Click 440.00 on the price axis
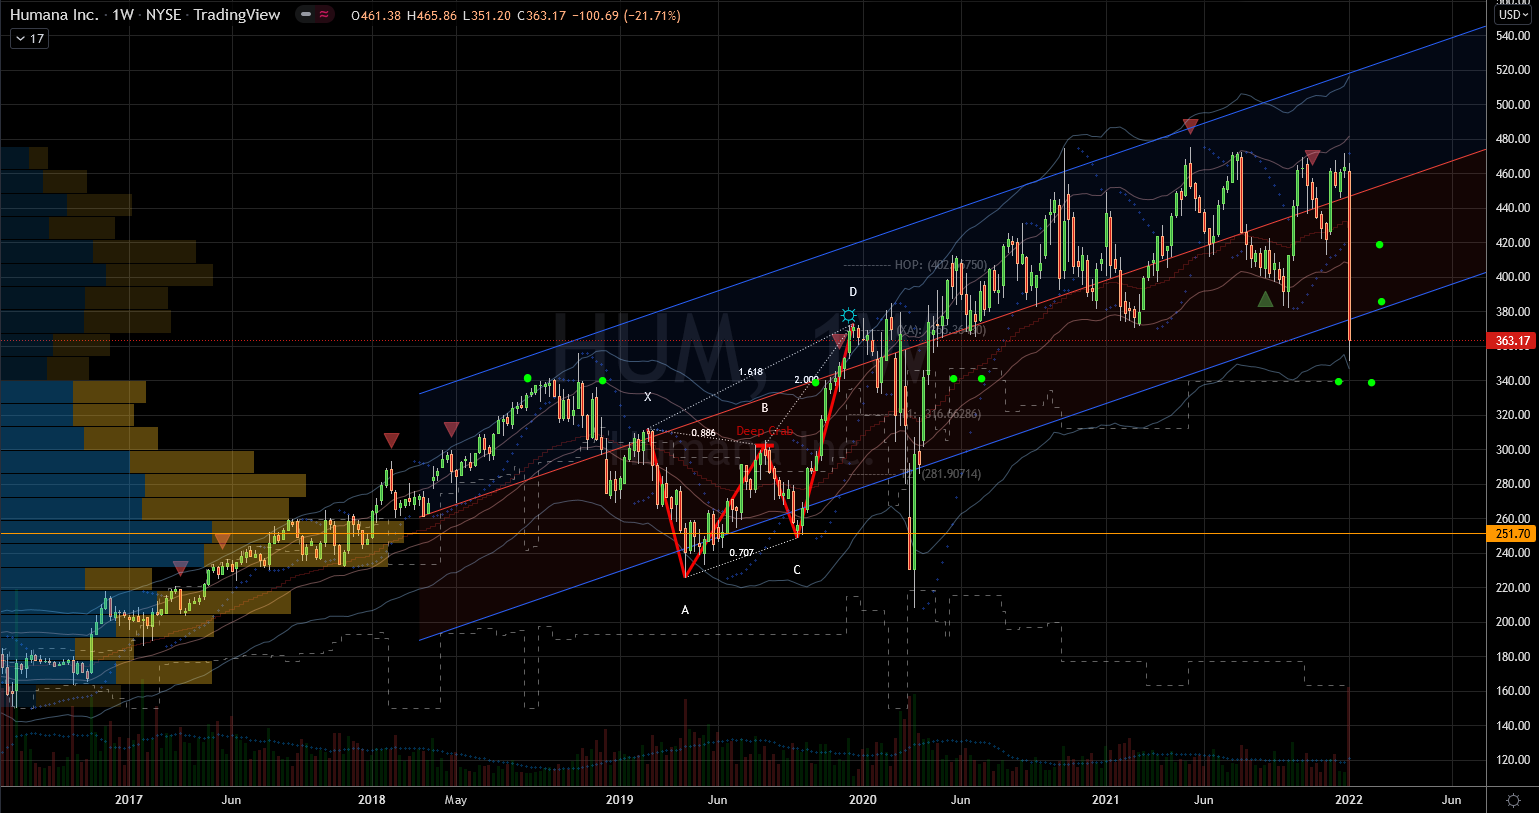The image size is (1539, 813). [1512, 208]
